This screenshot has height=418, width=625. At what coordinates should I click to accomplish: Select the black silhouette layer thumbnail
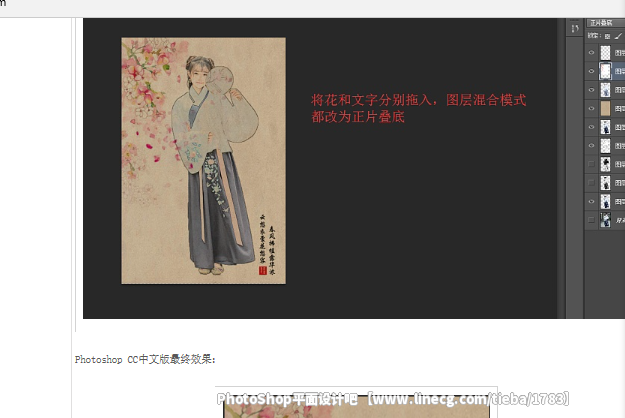(x=605, y=164)
